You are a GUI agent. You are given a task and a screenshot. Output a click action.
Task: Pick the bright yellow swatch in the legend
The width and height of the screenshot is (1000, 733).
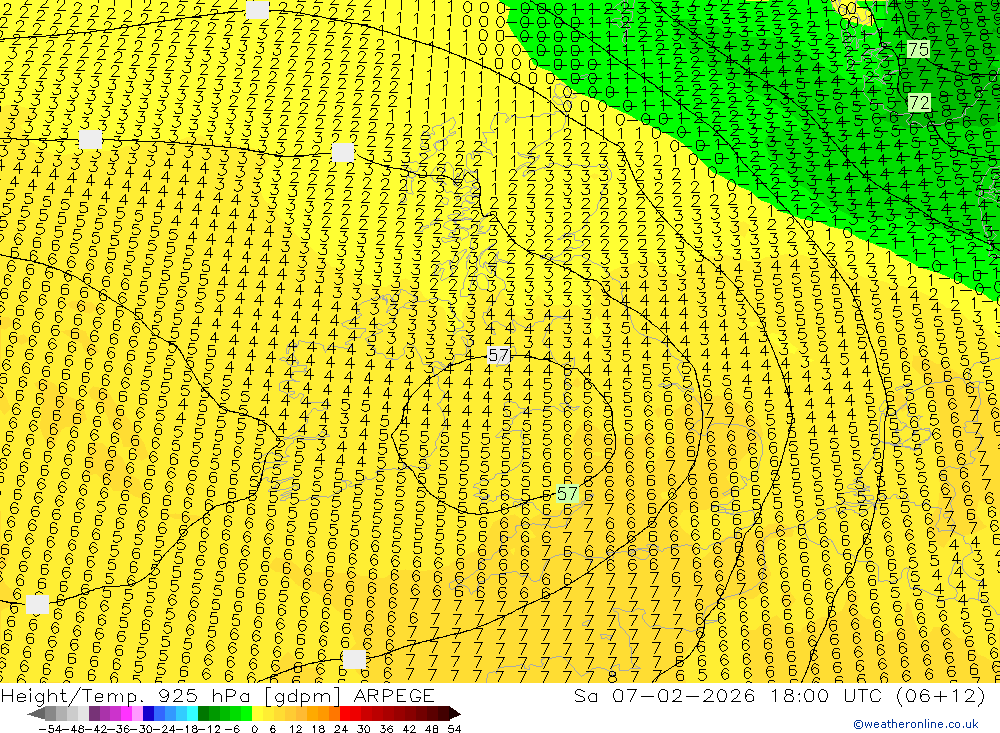258,713
